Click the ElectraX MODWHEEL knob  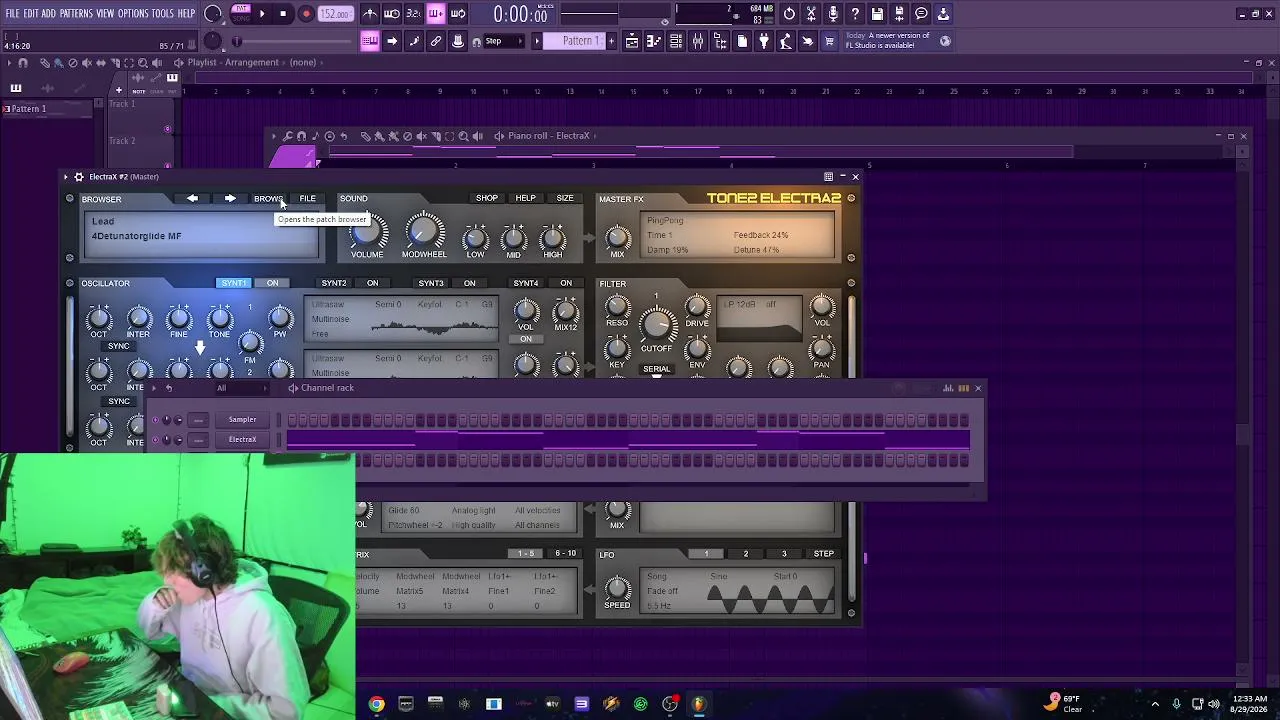(x=424, y=231)
